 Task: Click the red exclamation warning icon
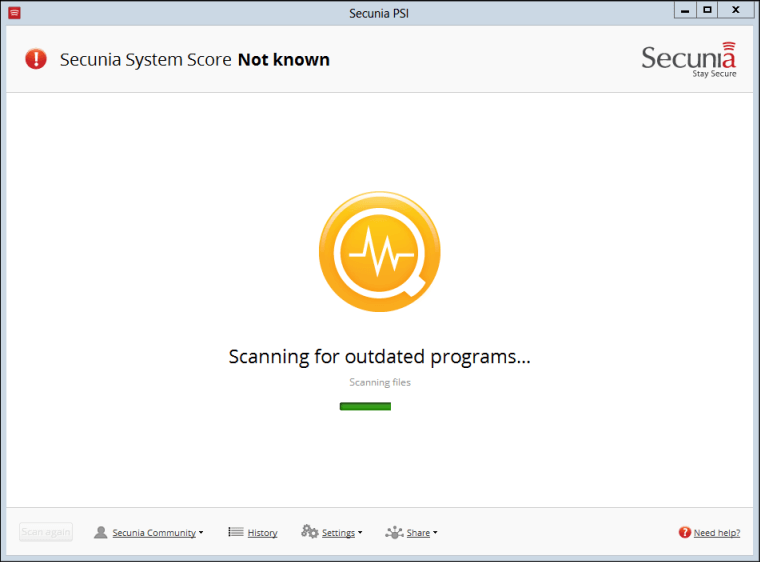click(x=36, y=59)
